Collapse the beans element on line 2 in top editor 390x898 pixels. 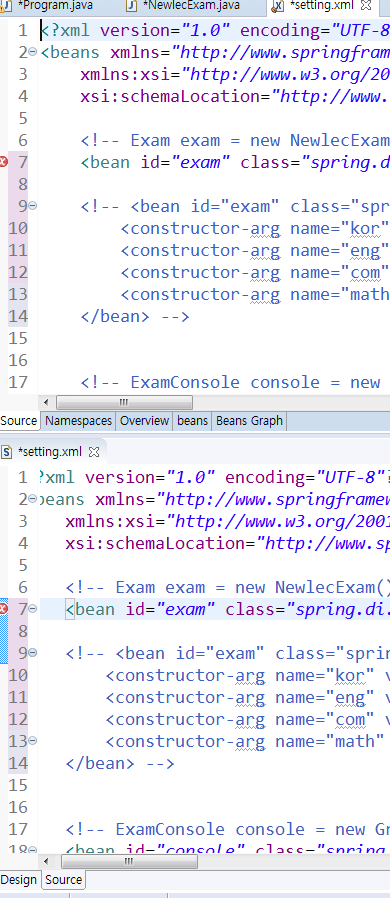33,53
